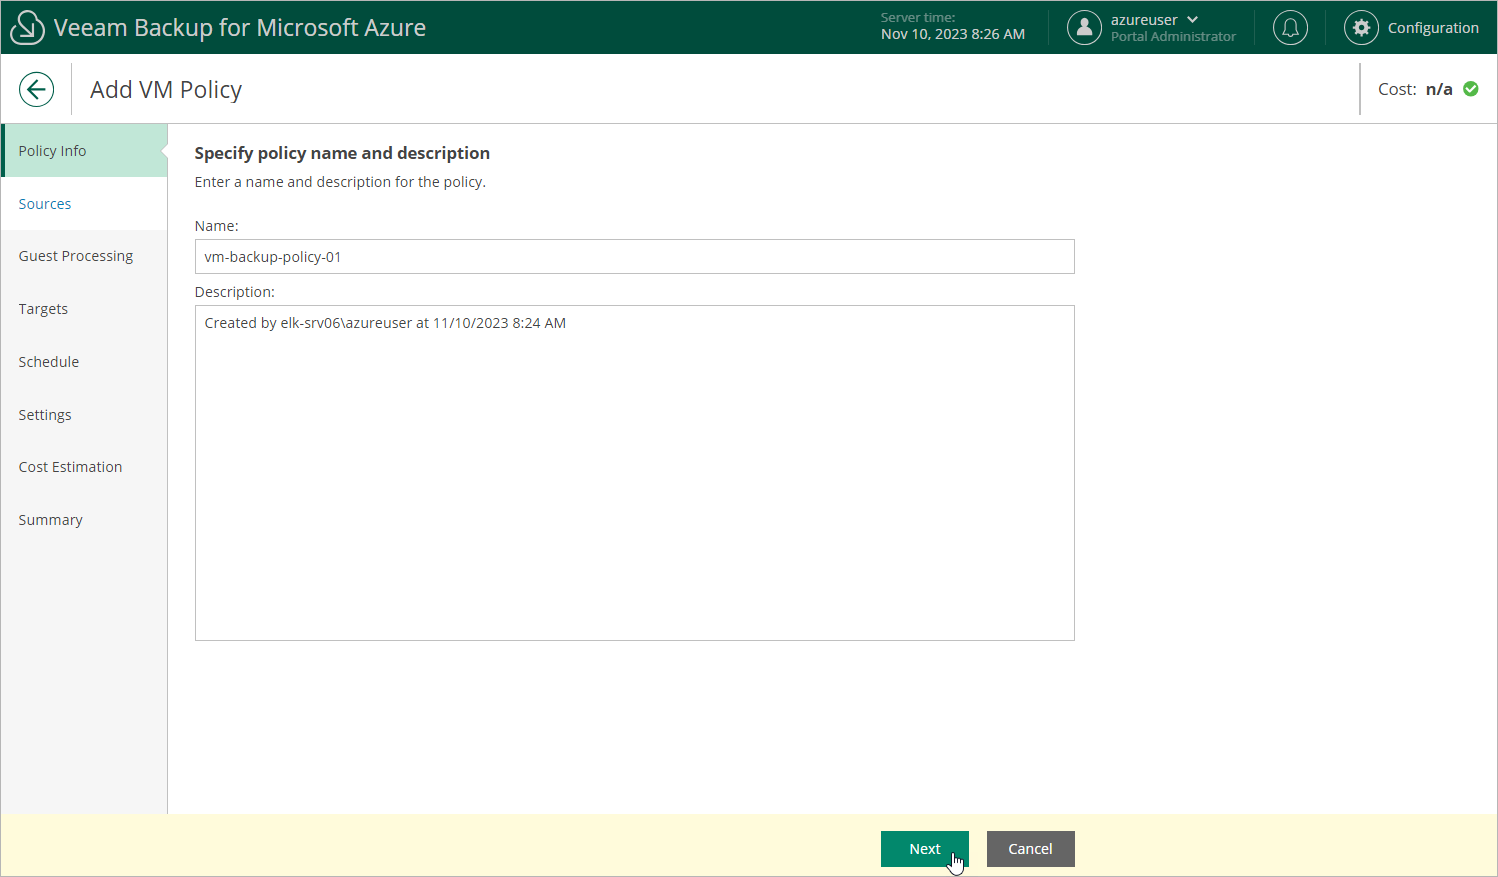
Task: Click inside the Description text area
Action: tap(634, 473)
